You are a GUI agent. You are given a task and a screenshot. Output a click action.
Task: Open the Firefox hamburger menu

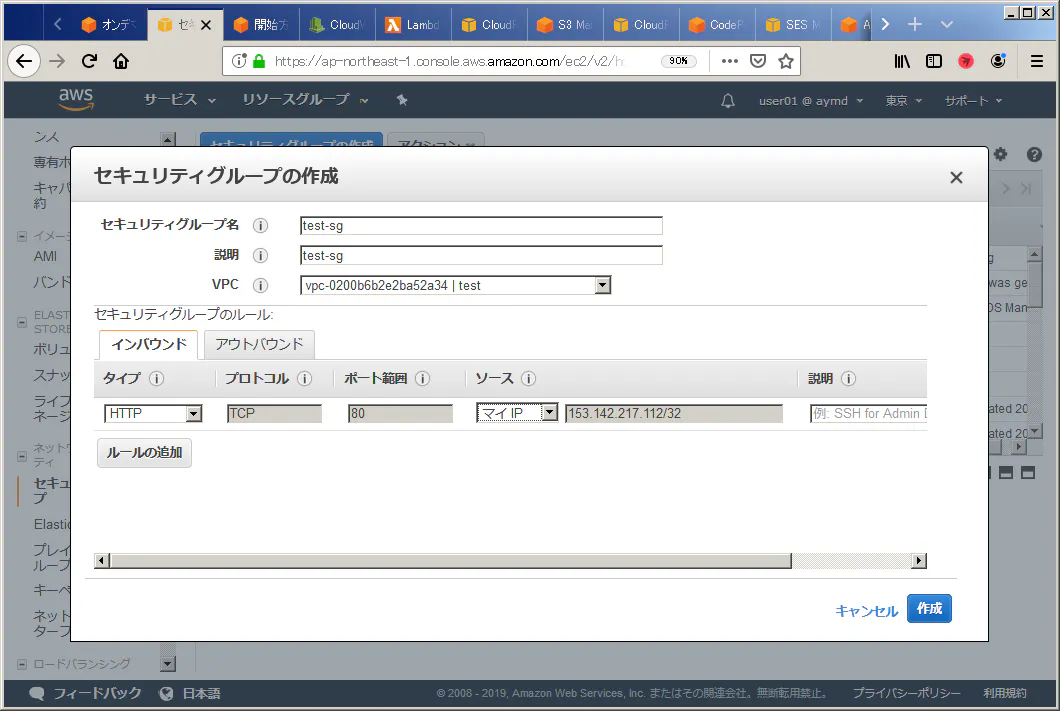(x=1036, y=62)
